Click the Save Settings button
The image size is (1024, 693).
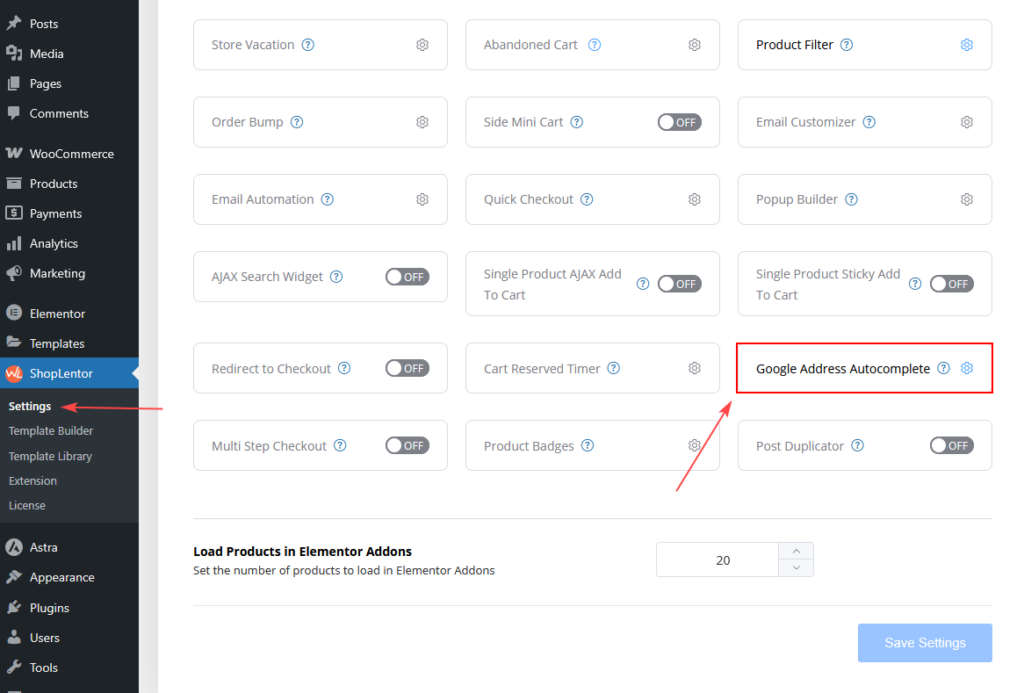coord(925,643)
